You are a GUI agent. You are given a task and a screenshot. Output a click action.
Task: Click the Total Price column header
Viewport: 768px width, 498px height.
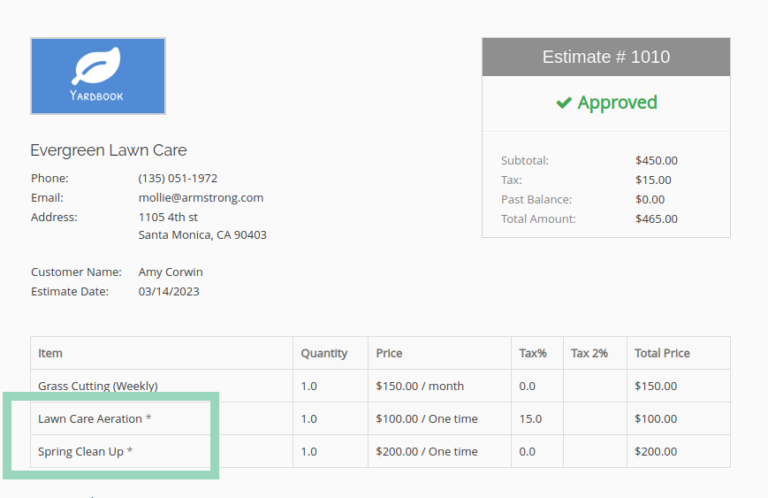click(662, 353)
